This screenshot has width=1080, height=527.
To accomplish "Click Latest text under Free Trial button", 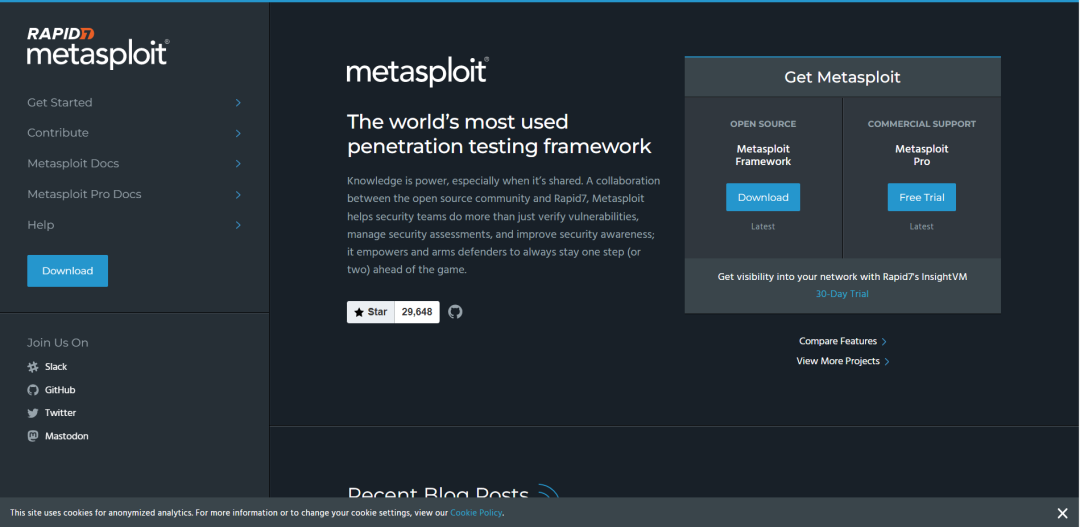I will click(922, 227).
